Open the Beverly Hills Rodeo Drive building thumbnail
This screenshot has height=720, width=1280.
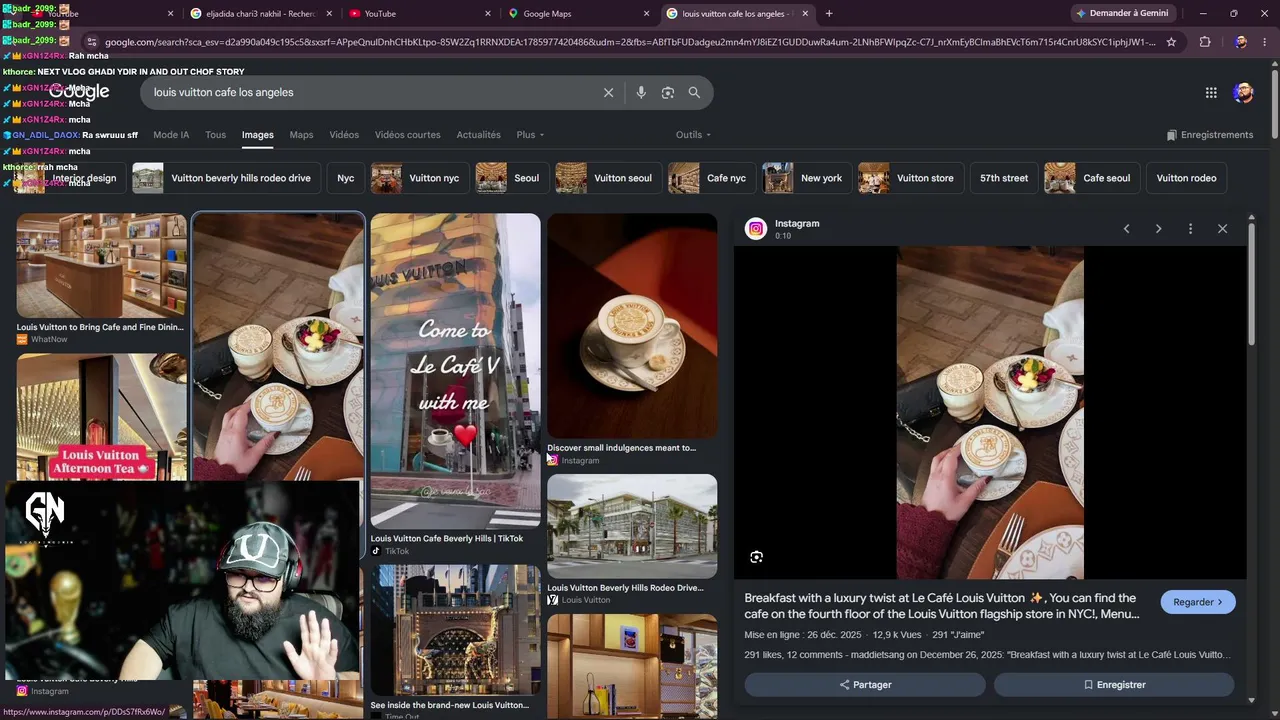(632, 526)
